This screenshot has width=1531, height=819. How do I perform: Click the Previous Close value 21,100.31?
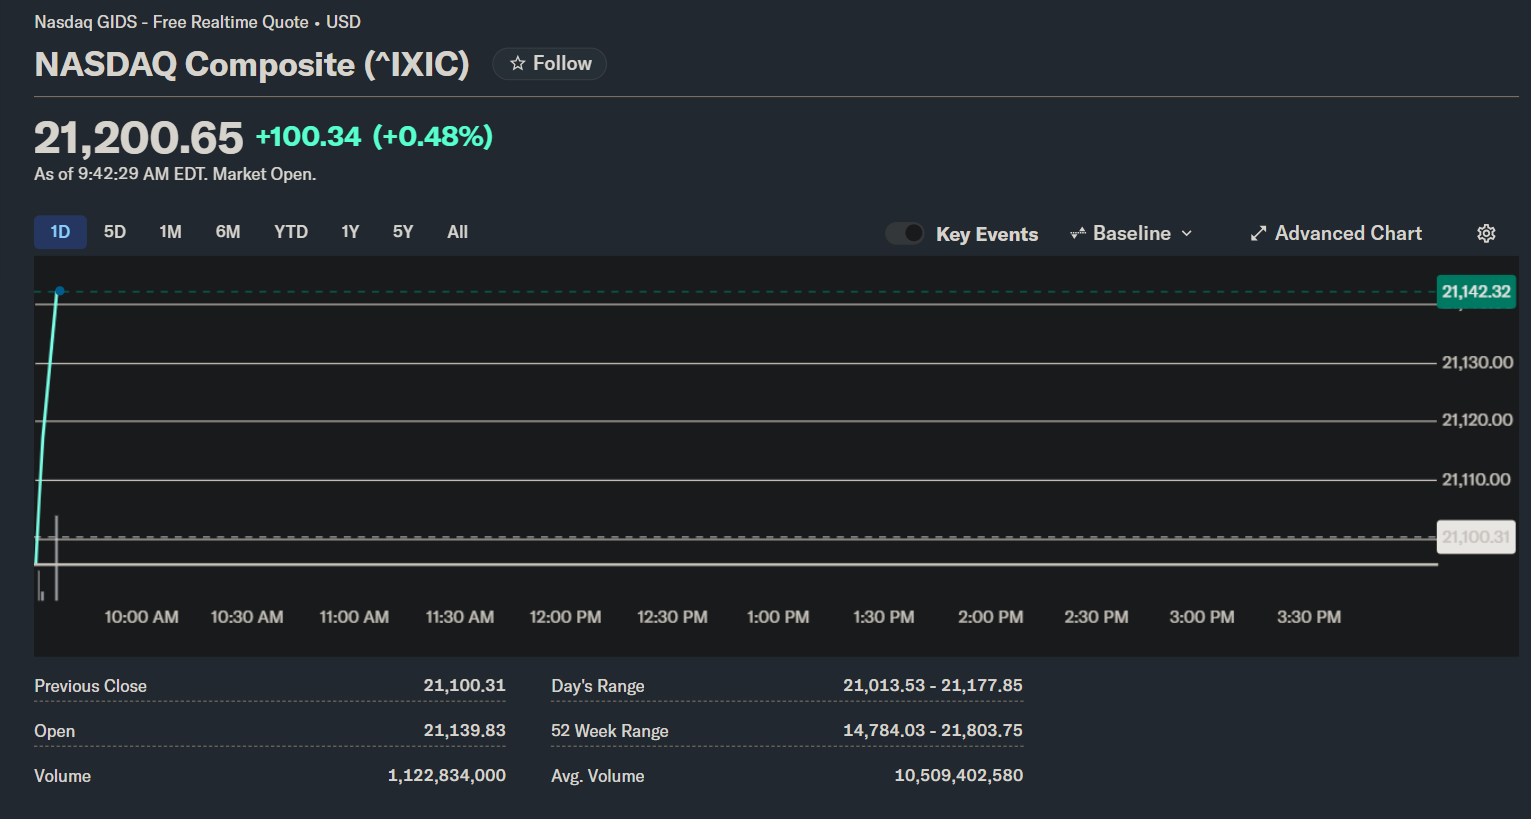point(465,685)
